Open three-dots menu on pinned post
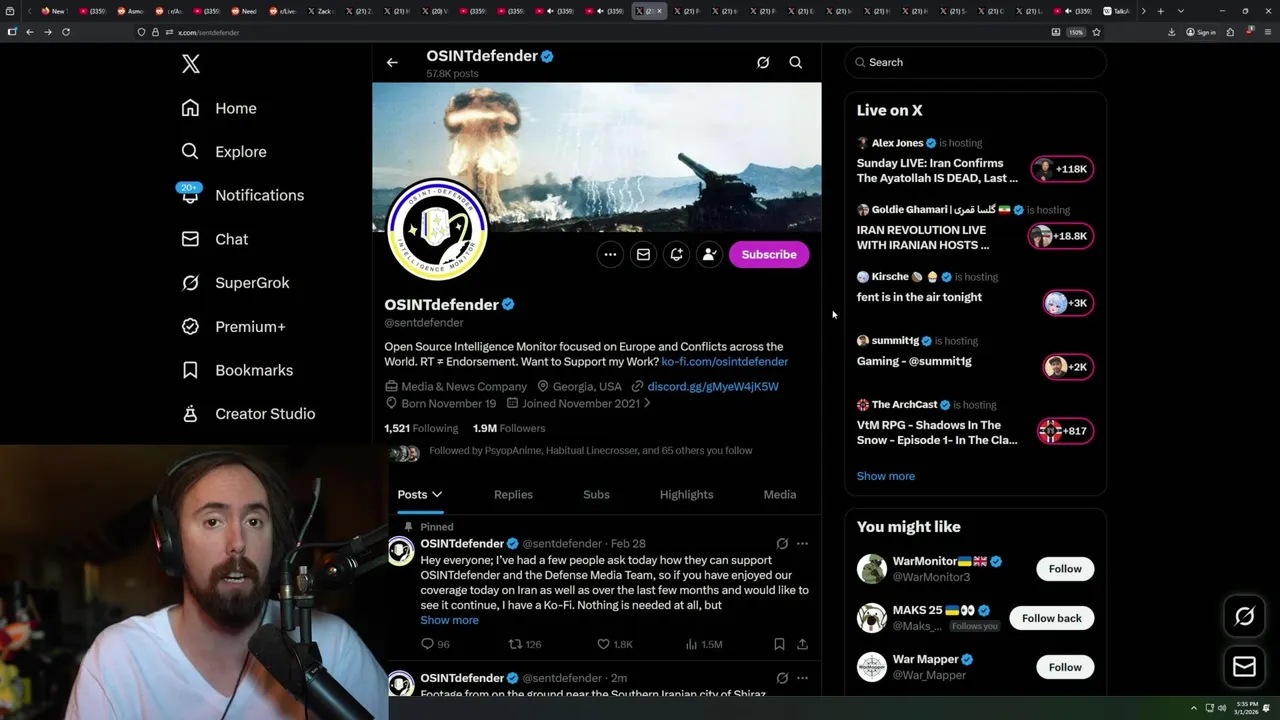Screen dimensions: 1280x720 [x=802, y=544]
